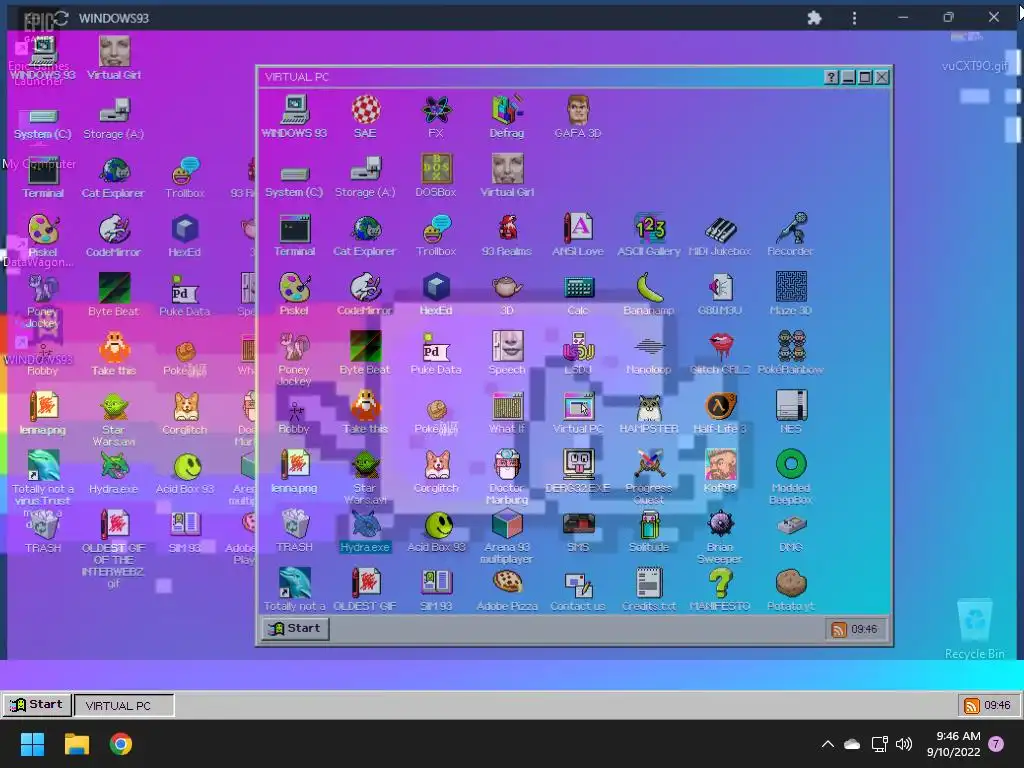The height and width of the screenshot is (768, 1024).
Task: Click Start button inside Virtual PC window
Action: pos(296,628)
